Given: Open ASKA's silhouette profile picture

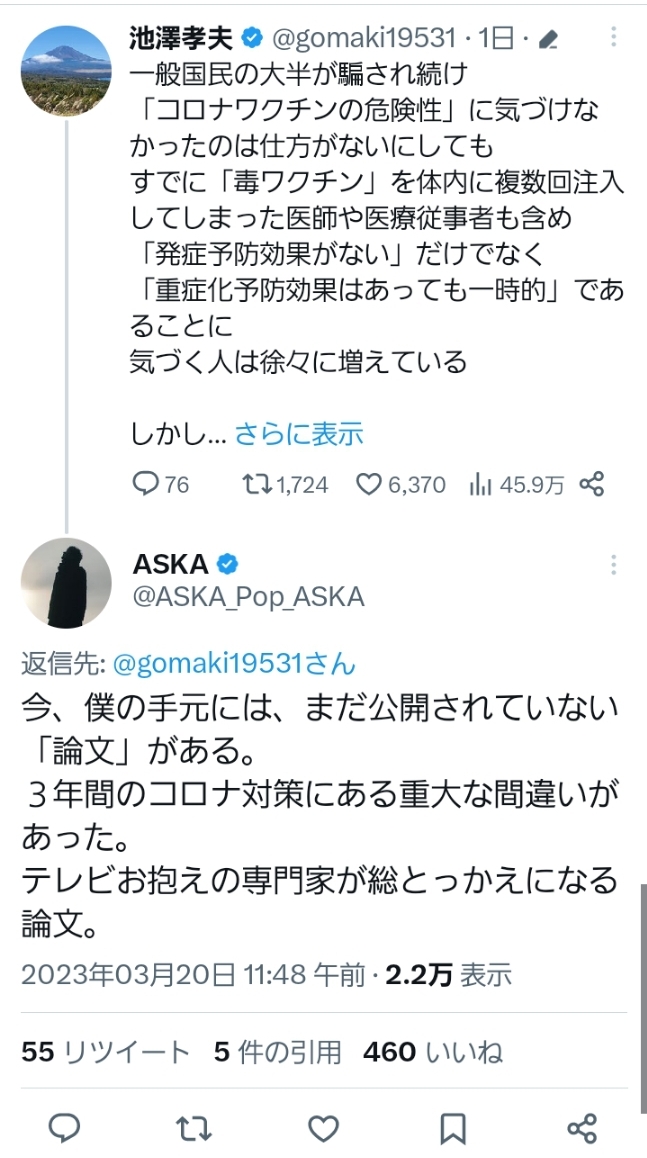Looking at the screenshot, I should click(x=66, y=582).
